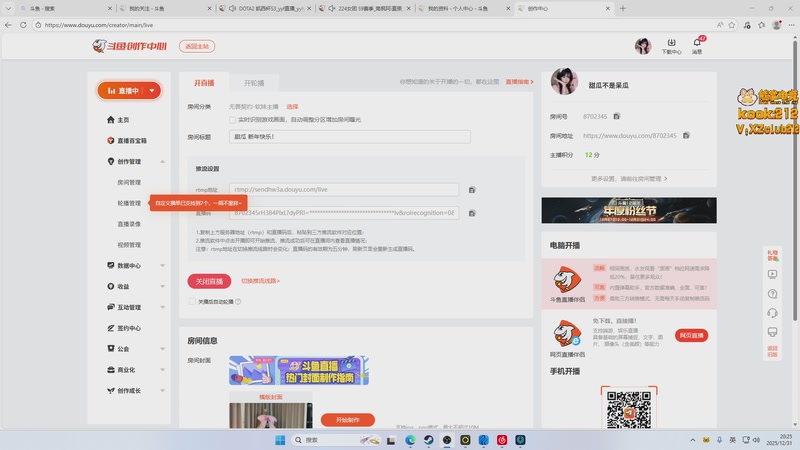Open a new browser tab with plus
This screenshot has width=800, height=450.
coord(622,8)
